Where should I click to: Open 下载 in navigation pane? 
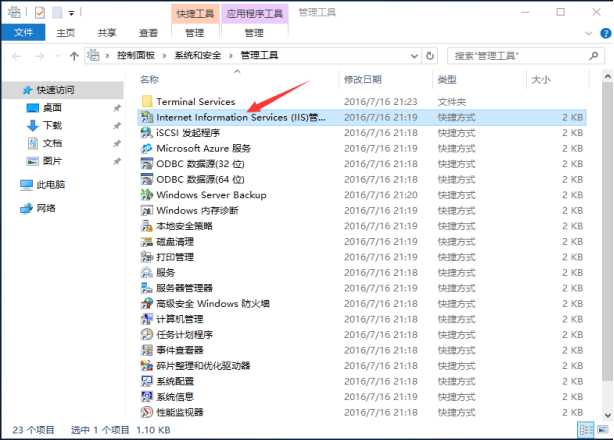[x=52, y=125]
